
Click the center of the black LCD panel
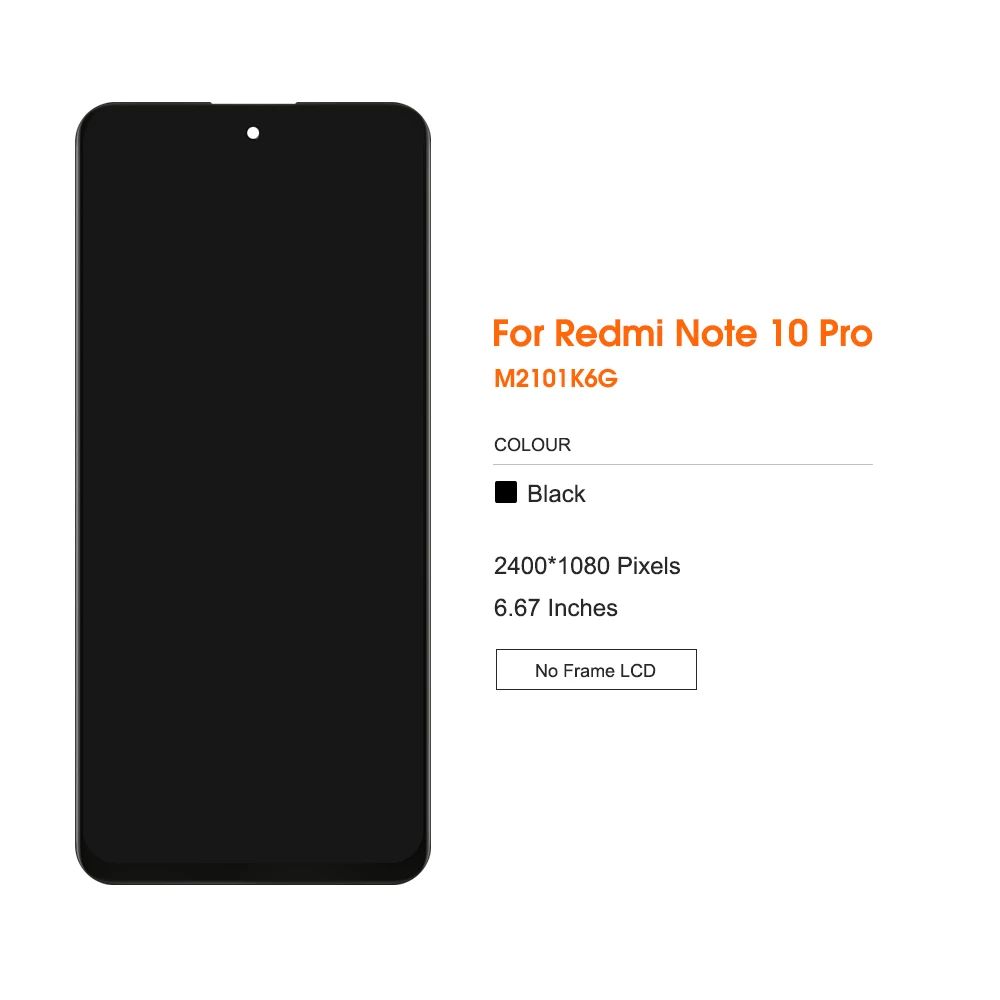coord(253,493)
